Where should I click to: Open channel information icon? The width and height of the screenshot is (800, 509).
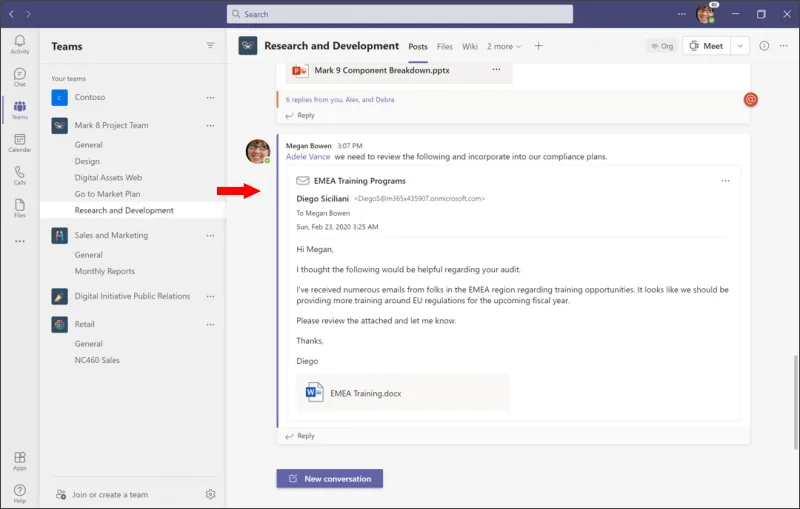pos(764,45)
